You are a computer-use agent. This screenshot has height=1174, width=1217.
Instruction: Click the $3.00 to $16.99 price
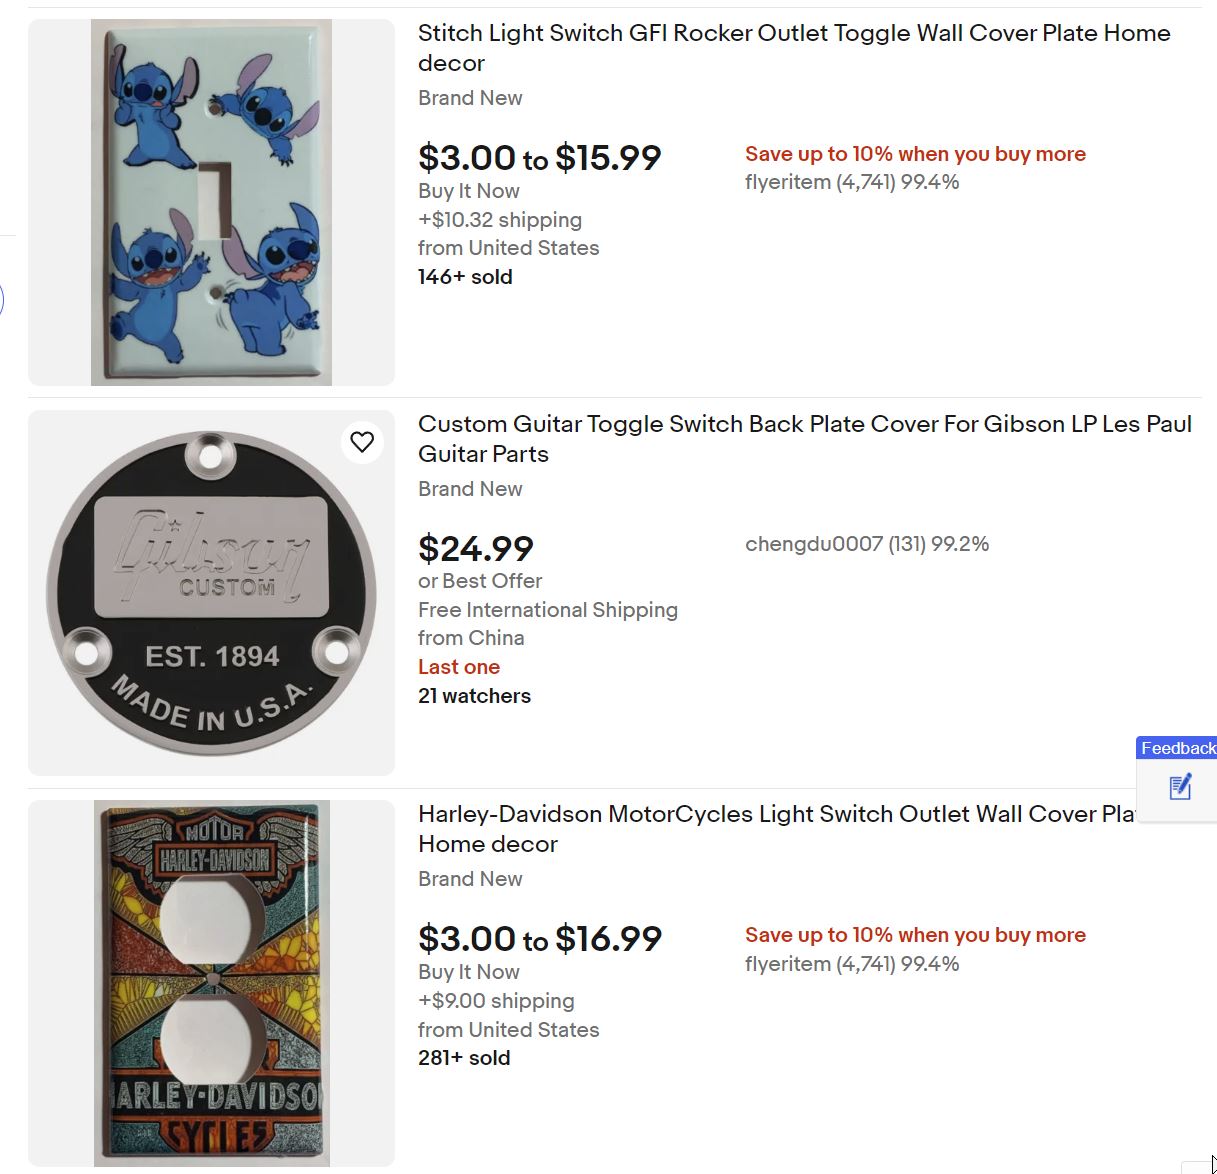click(x=539, y=938)
